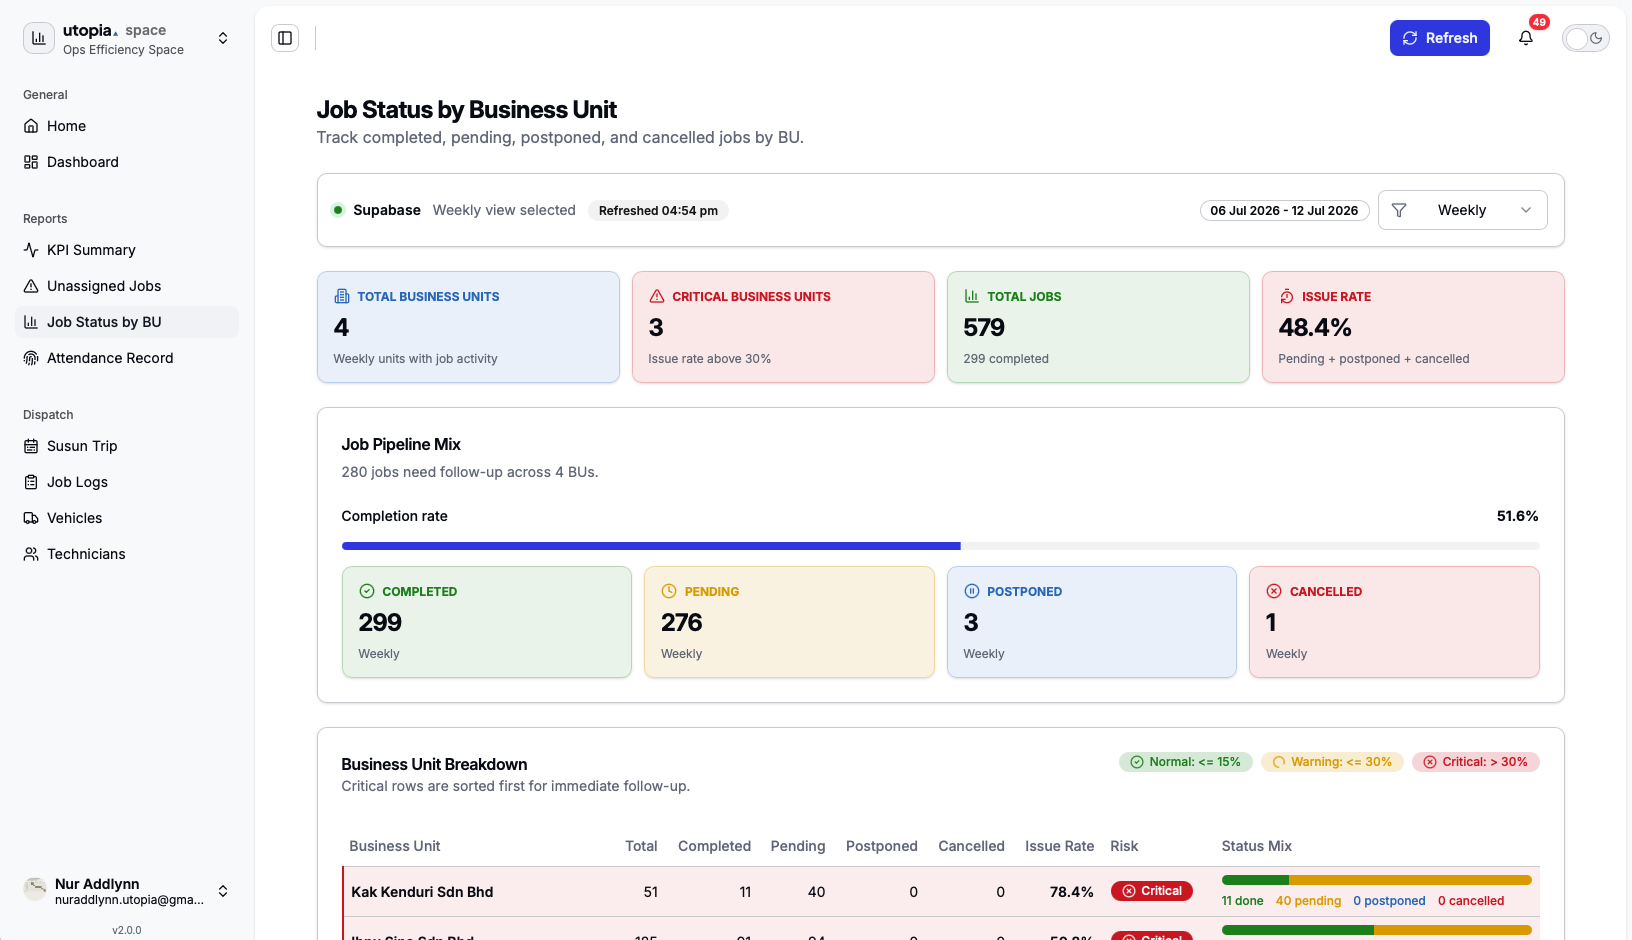
Task: Click the Technicians people icon
Action: (x=31, y=554)
